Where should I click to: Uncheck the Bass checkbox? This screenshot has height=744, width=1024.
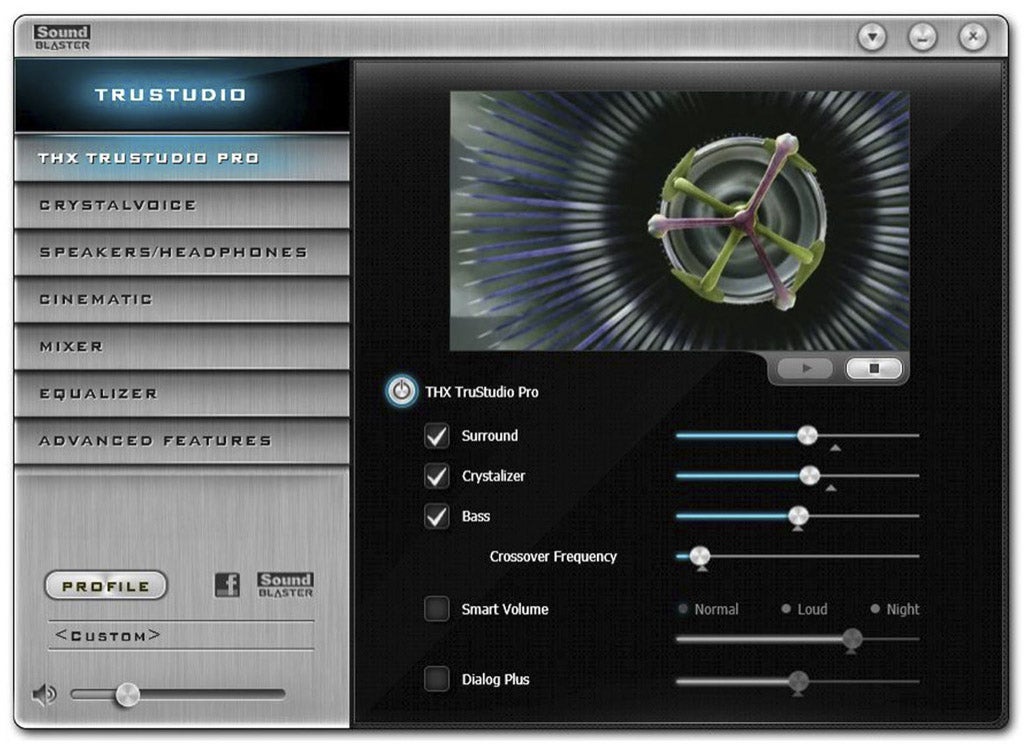(x=436, y=517)
